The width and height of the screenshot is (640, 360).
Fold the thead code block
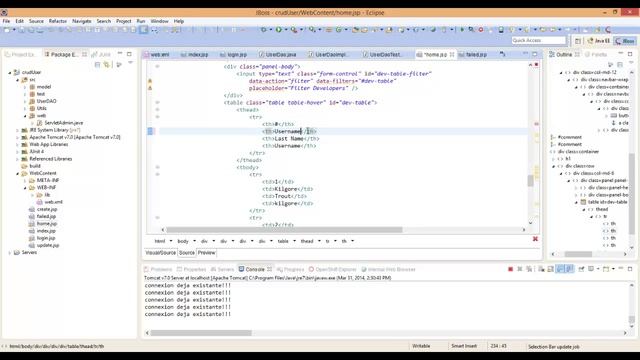158,109
